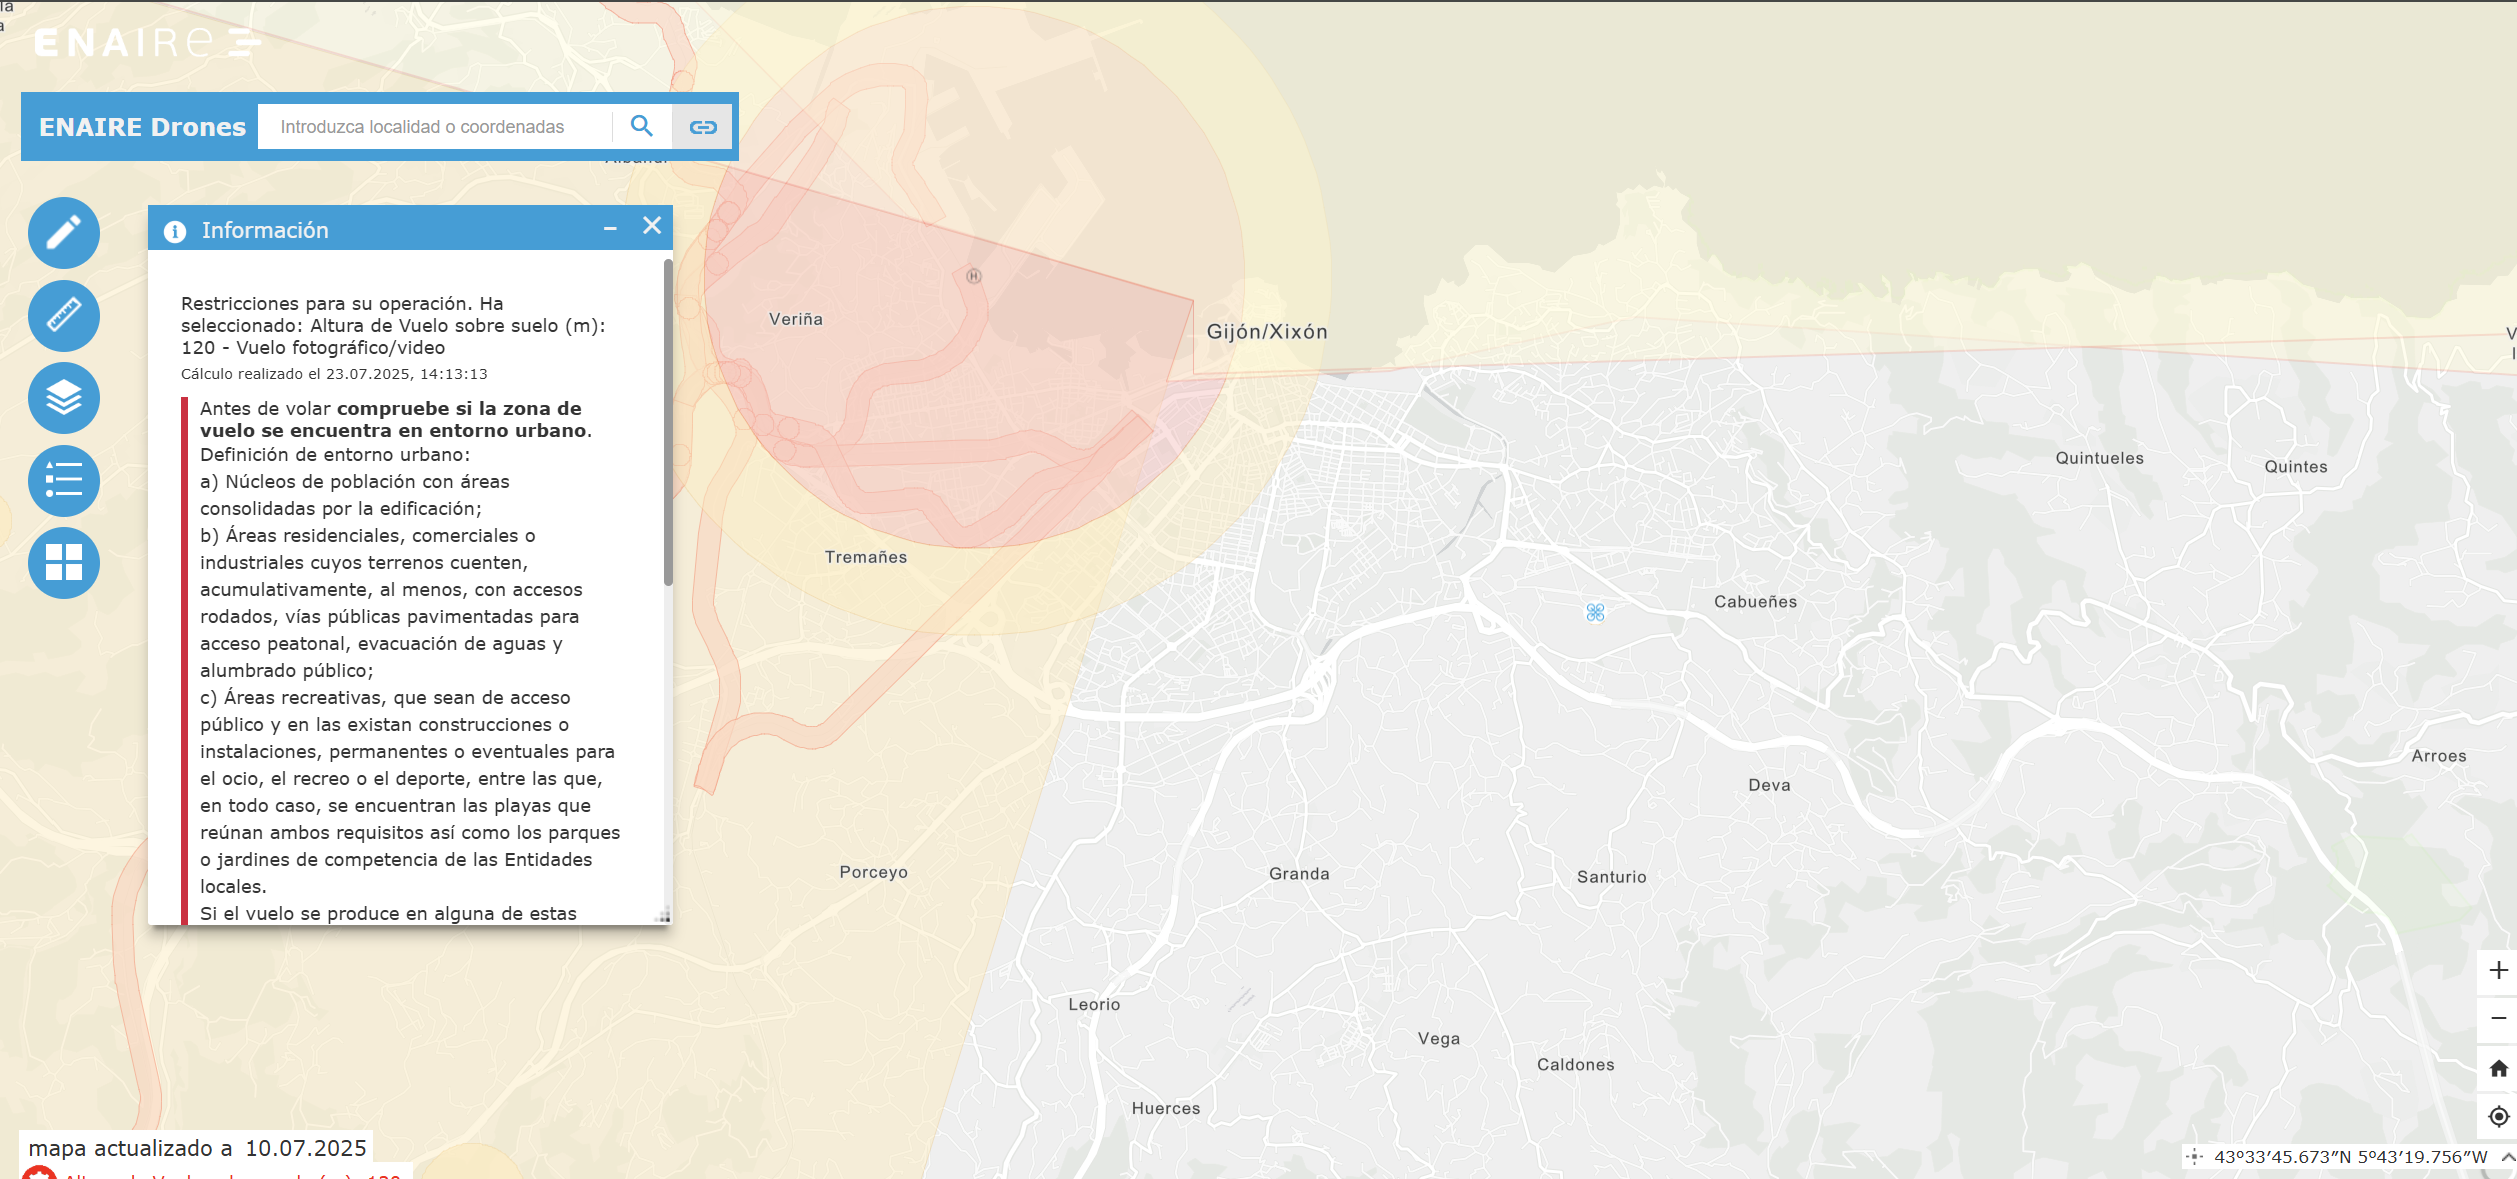Open the basemap gallery grid icon

point(64,563)
